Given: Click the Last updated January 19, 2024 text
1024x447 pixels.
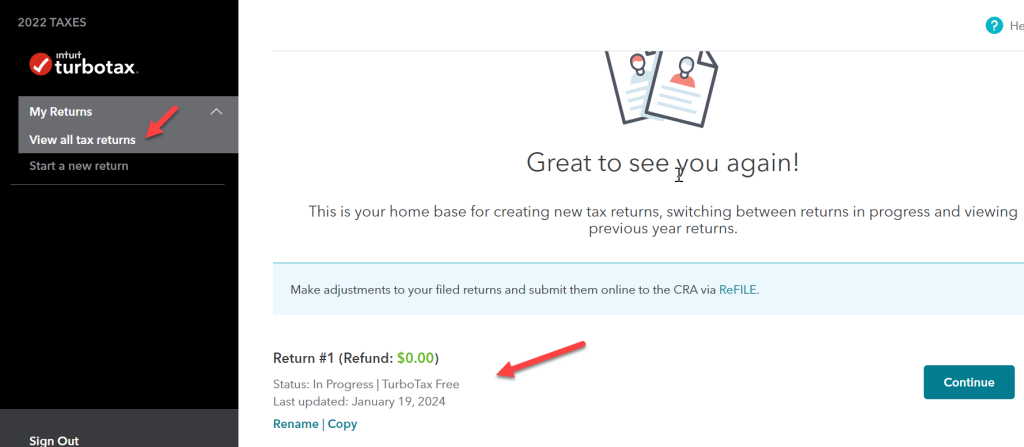Looking at the screenshot, I should coord(359,402).
